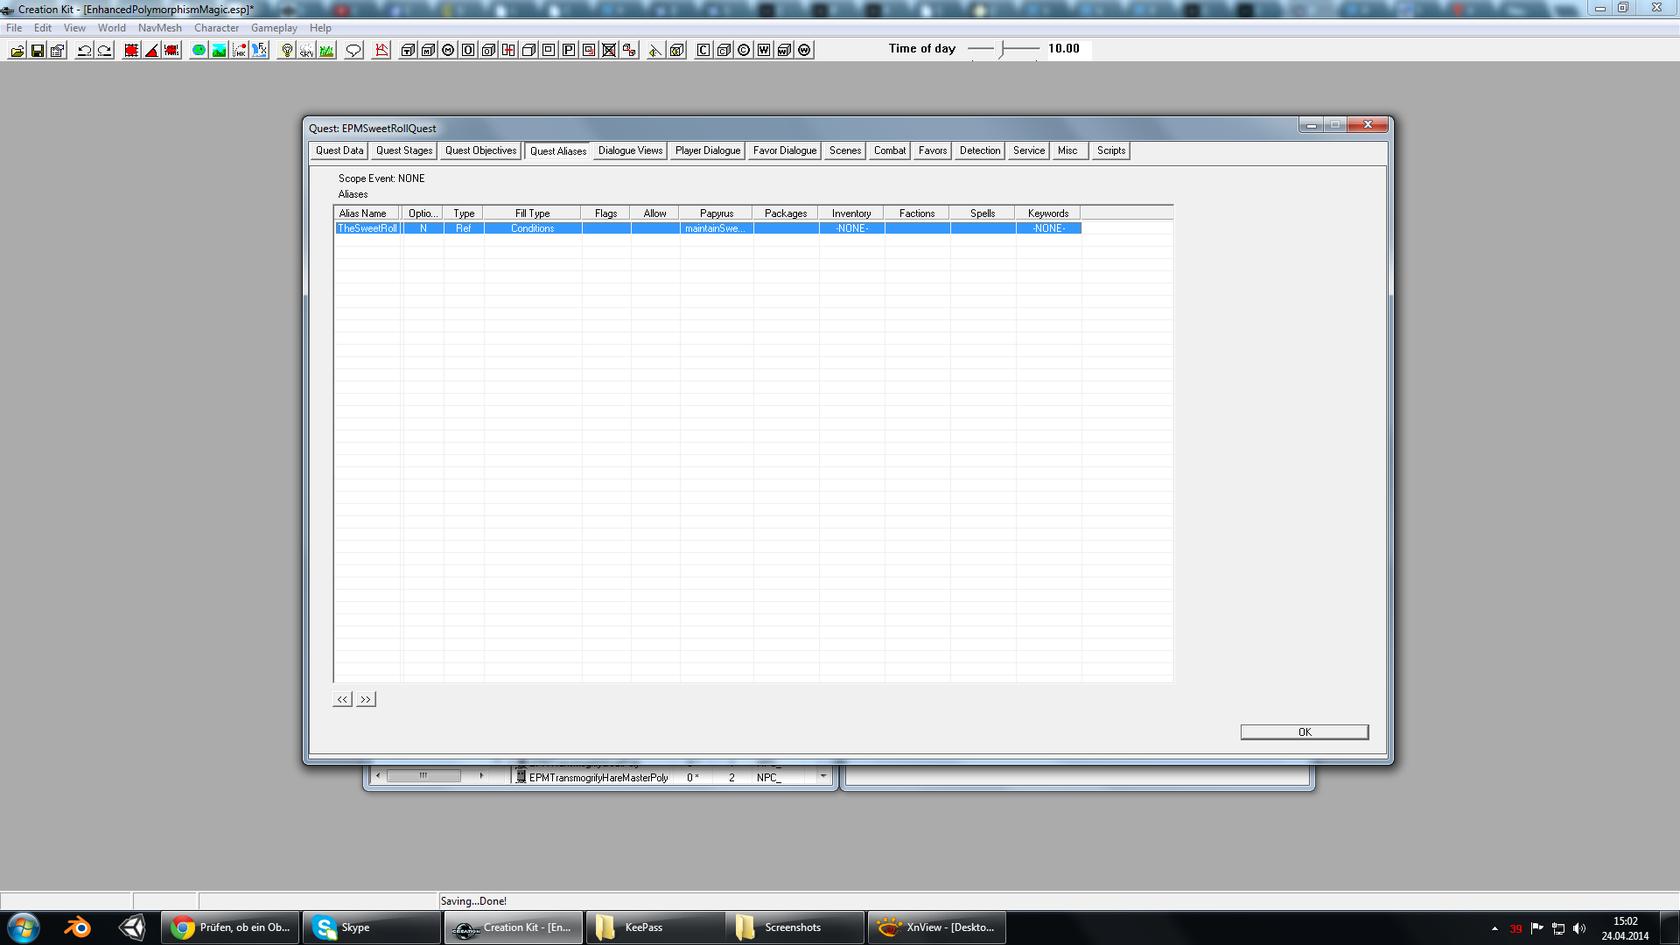Click the >> next quest button

[366, 699]
